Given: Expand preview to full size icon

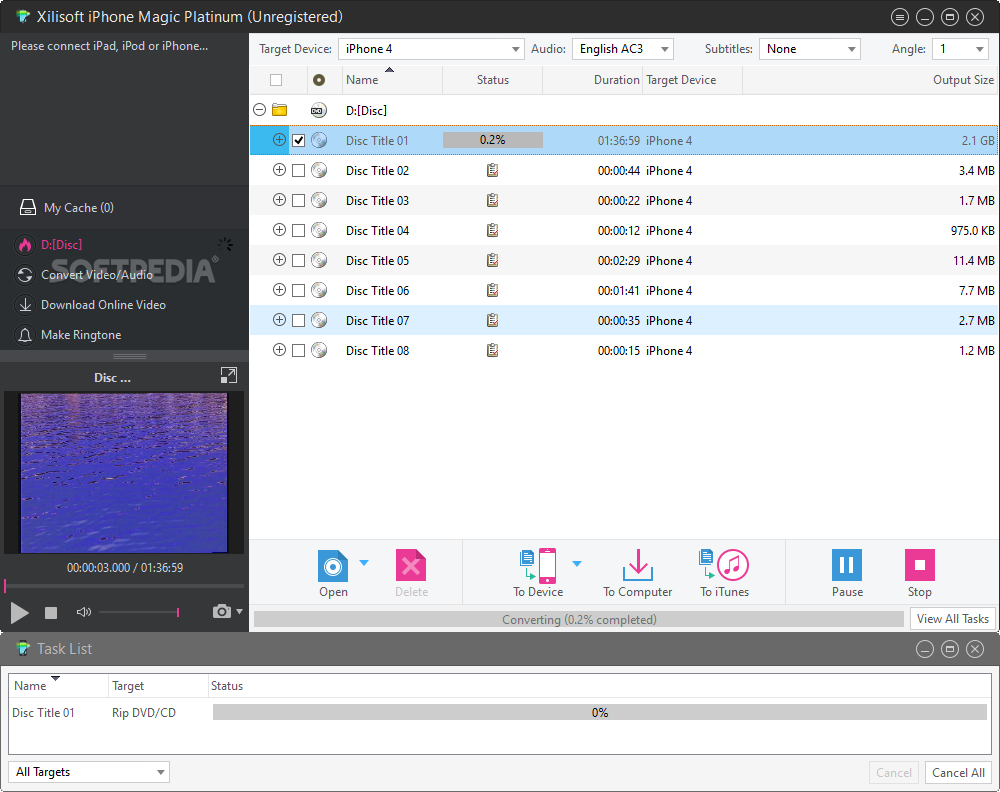Looking at the screenshot, I should click(228, 376).
